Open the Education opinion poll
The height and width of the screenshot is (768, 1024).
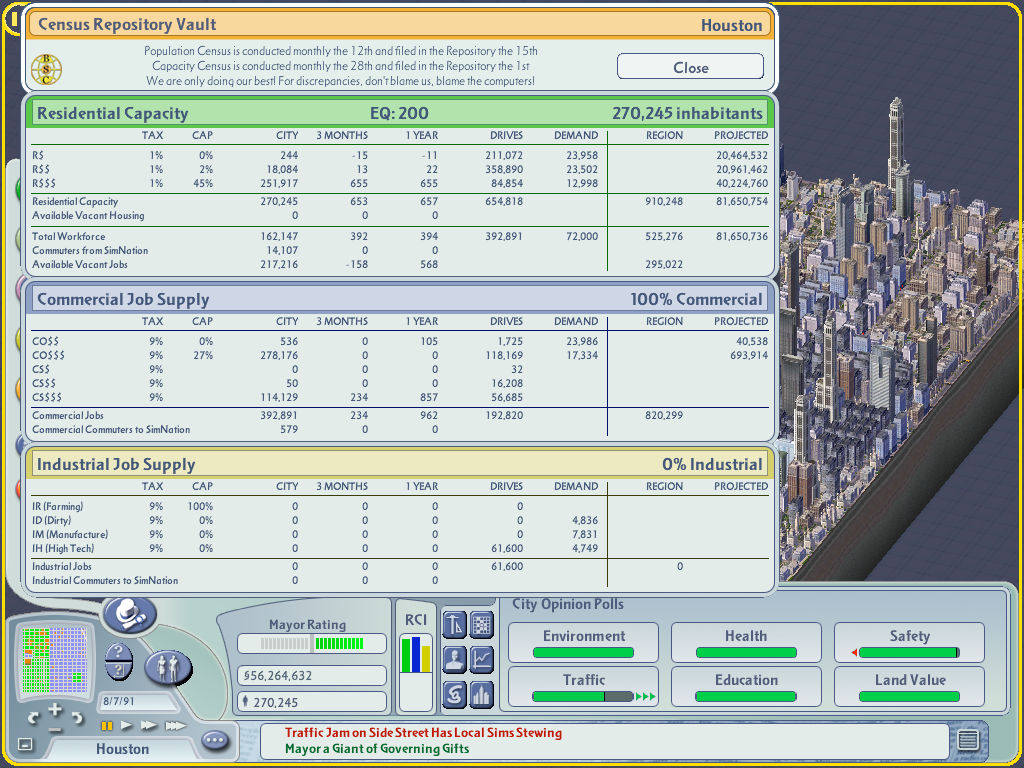click(x=746, y=686)
